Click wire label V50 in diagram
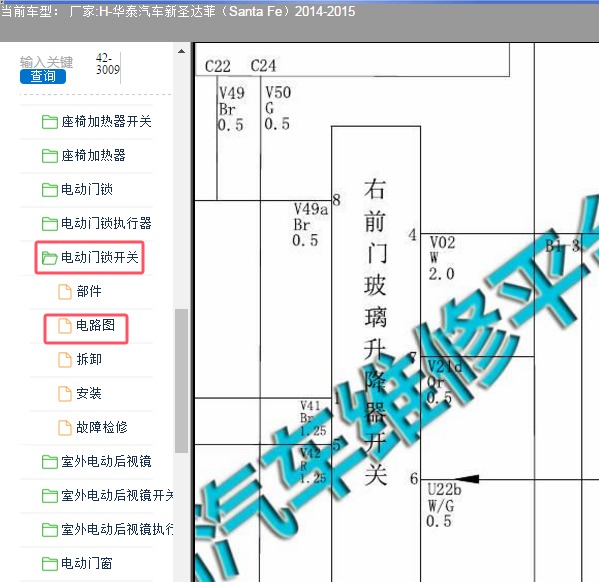This screenshot has width=599, height=582. coord(278,92)
